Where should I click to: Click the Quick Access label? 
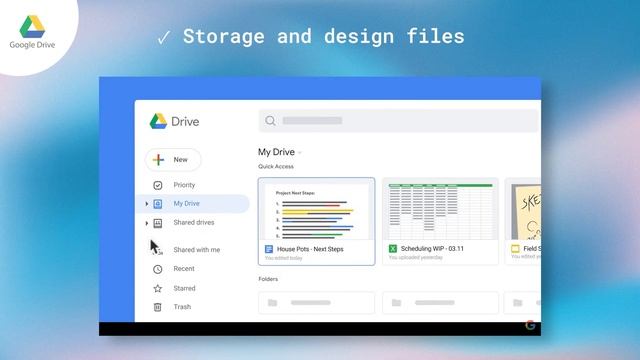click(276, 167)
